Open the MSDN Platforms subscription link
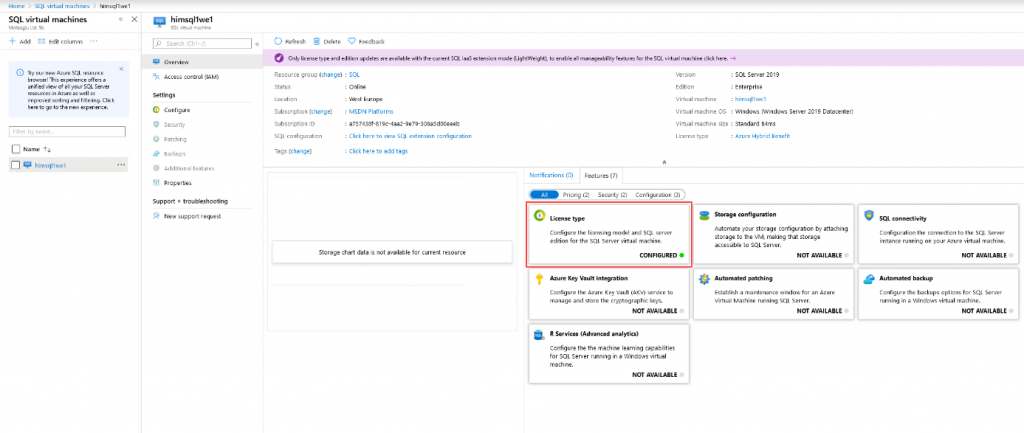 tap(371, 112)
